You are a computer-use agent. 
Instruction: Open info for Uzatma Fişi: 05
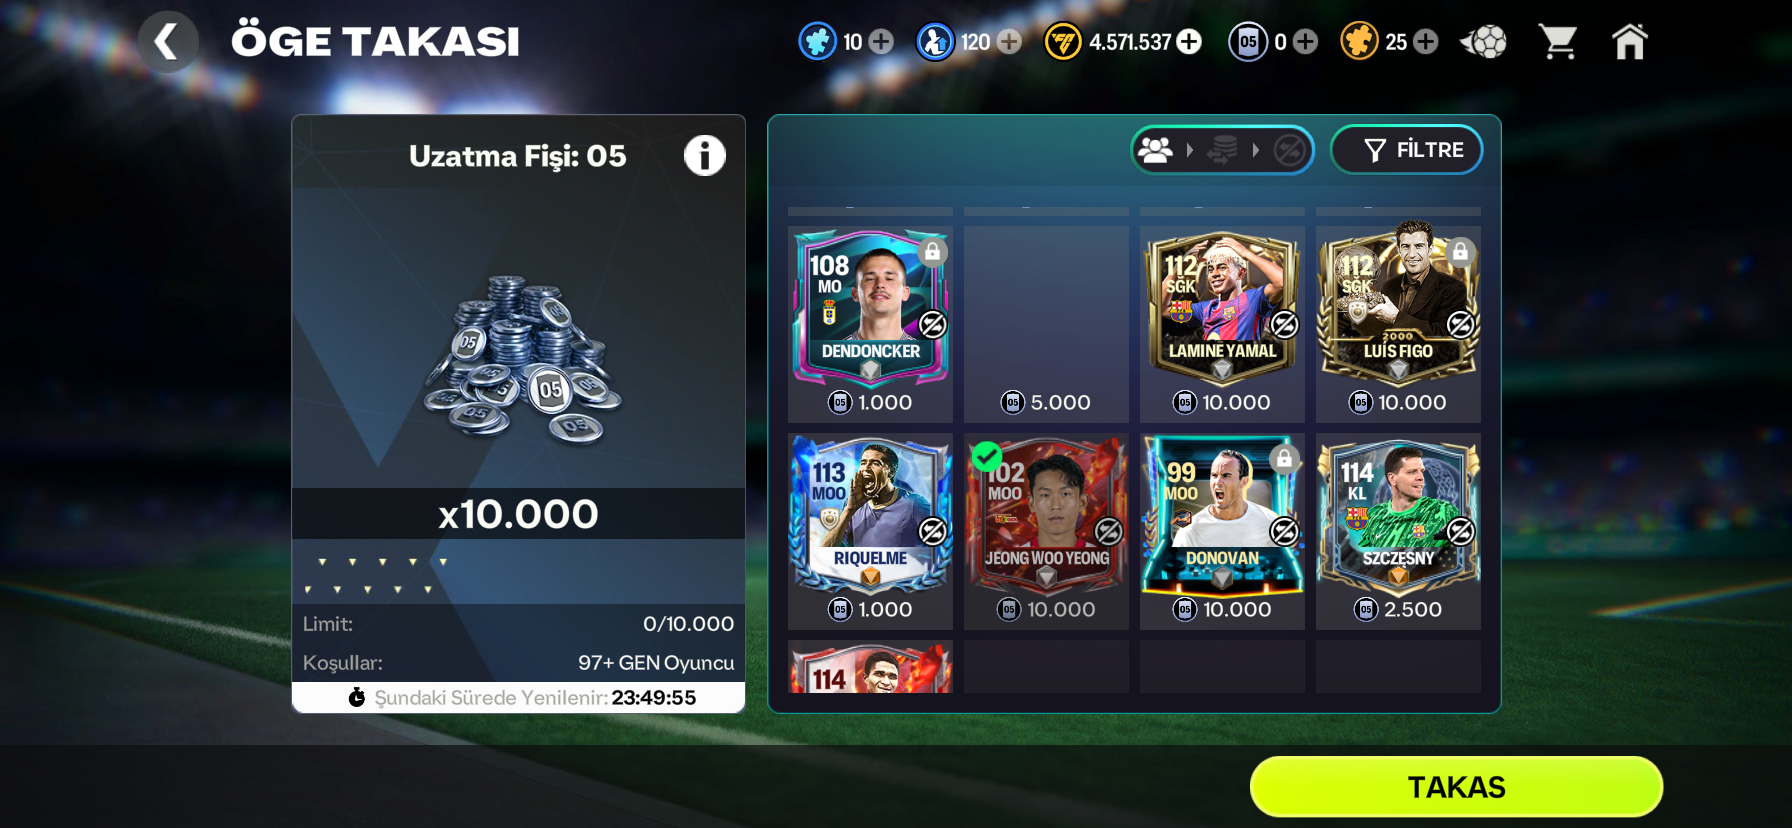705,156
